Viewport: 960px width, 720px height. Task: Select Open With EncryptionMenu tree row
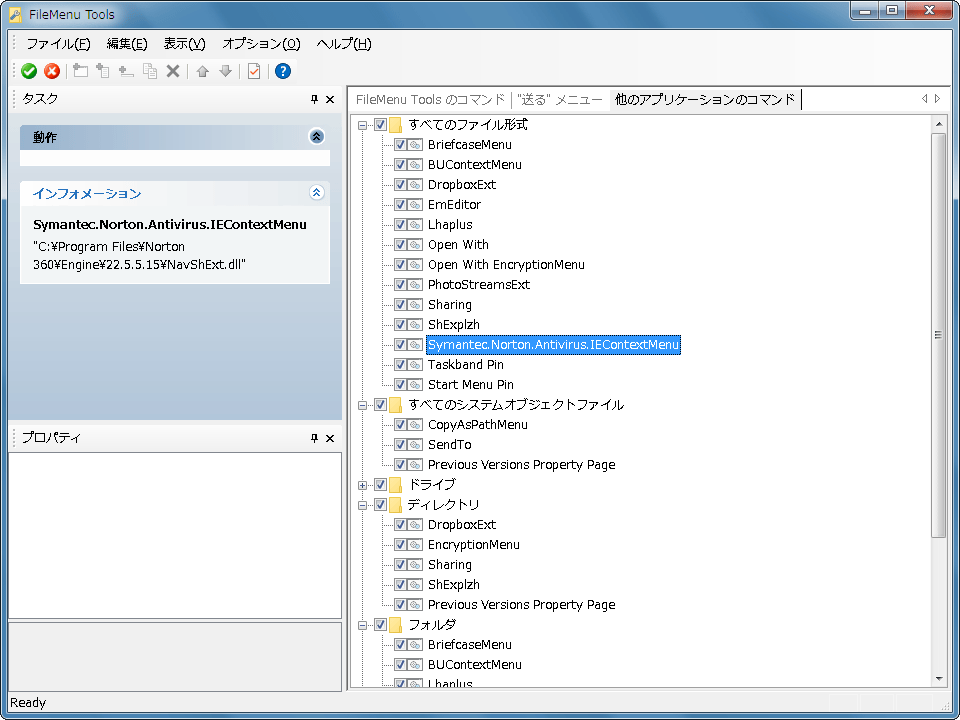click(506, 264)
